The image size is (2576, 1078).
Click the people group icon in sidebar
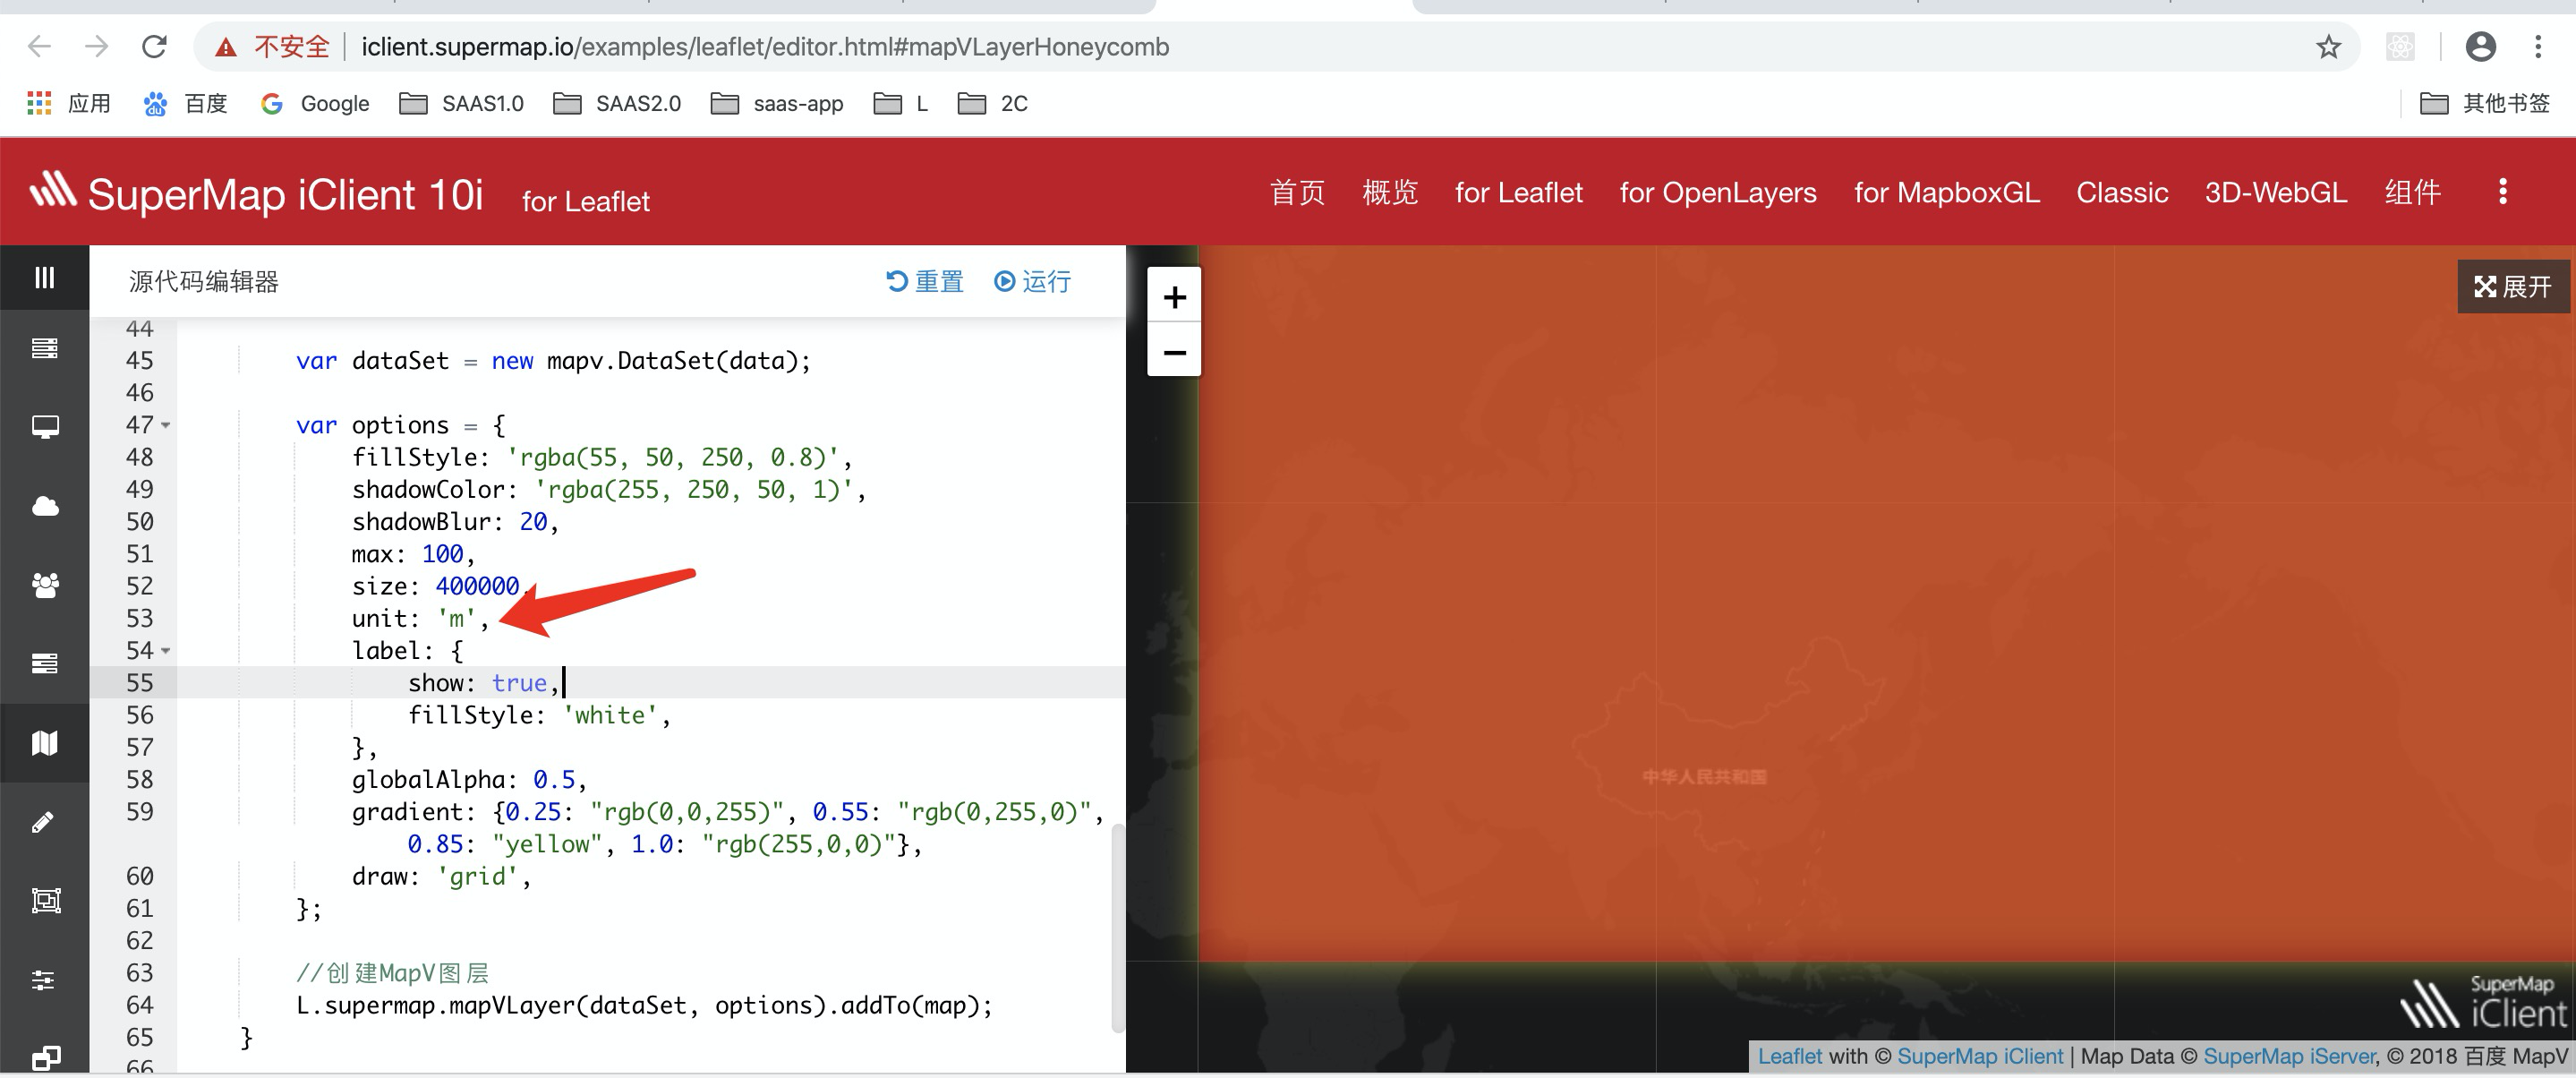pyautogui.click(x=45, y=585)
